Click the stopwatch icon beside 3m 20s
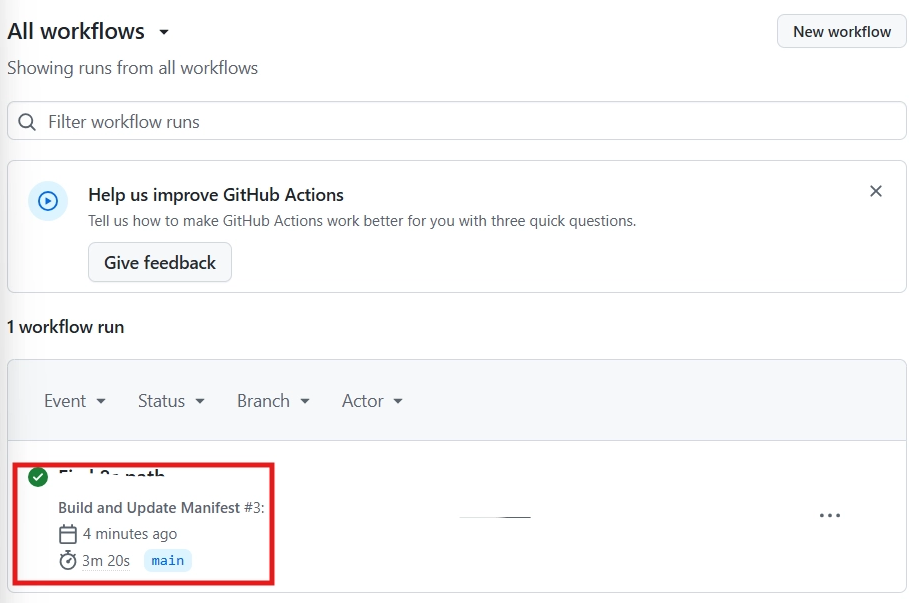 (x=68, y=560)
